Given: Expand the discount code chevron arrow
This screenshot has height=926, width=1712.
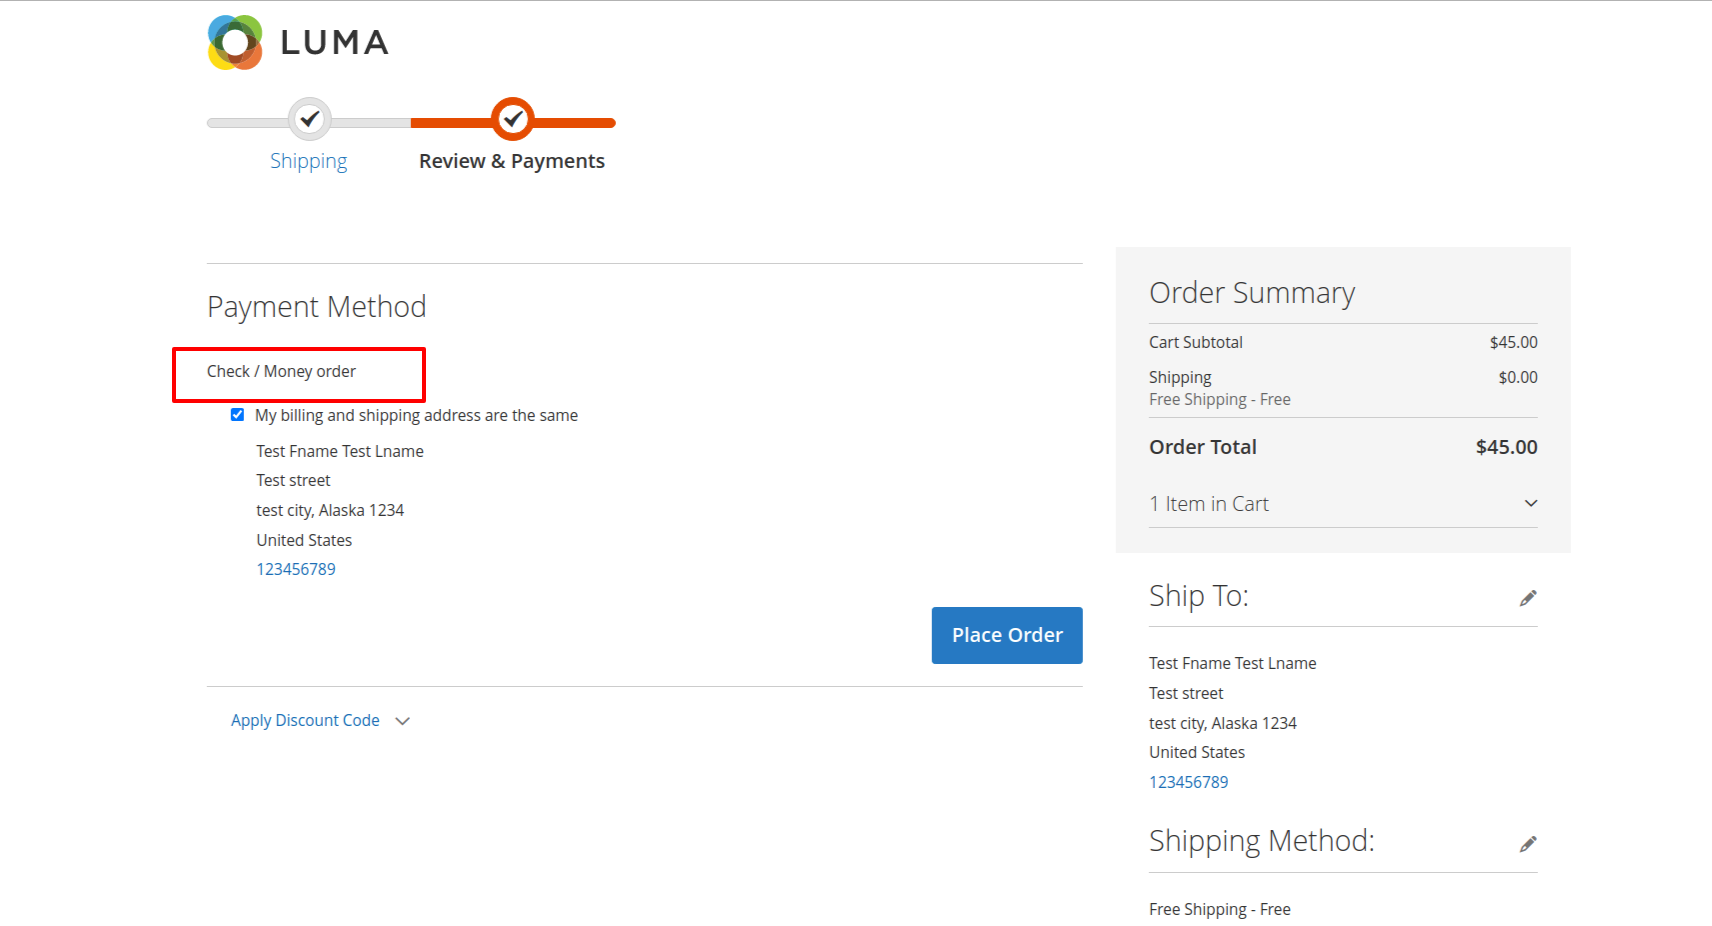Looking at the screenshot, I should click(x=403, y=721).
